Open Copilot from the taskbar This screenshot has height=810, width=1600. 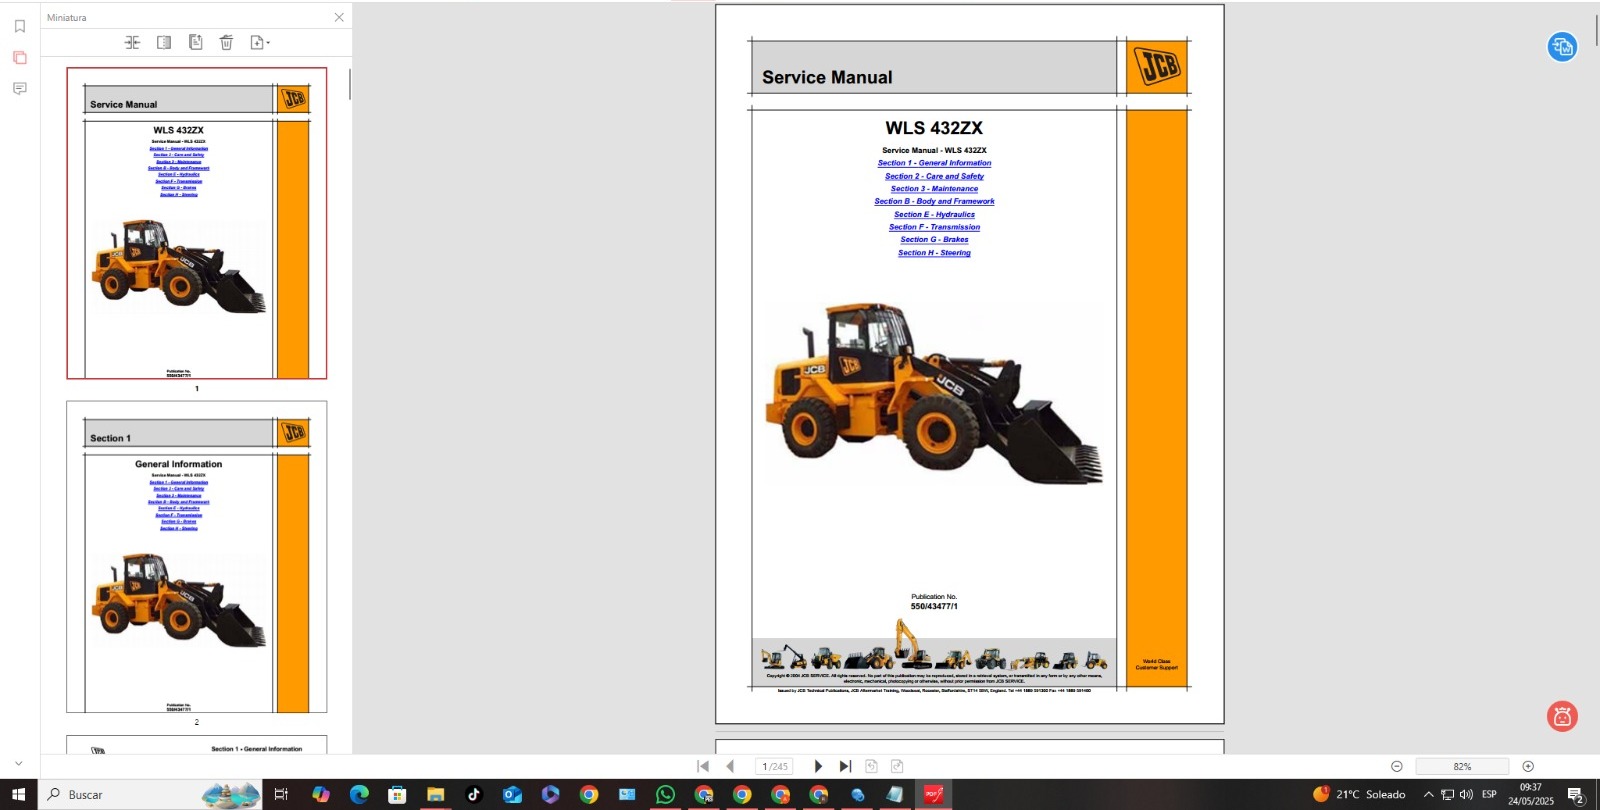(320, 794)
